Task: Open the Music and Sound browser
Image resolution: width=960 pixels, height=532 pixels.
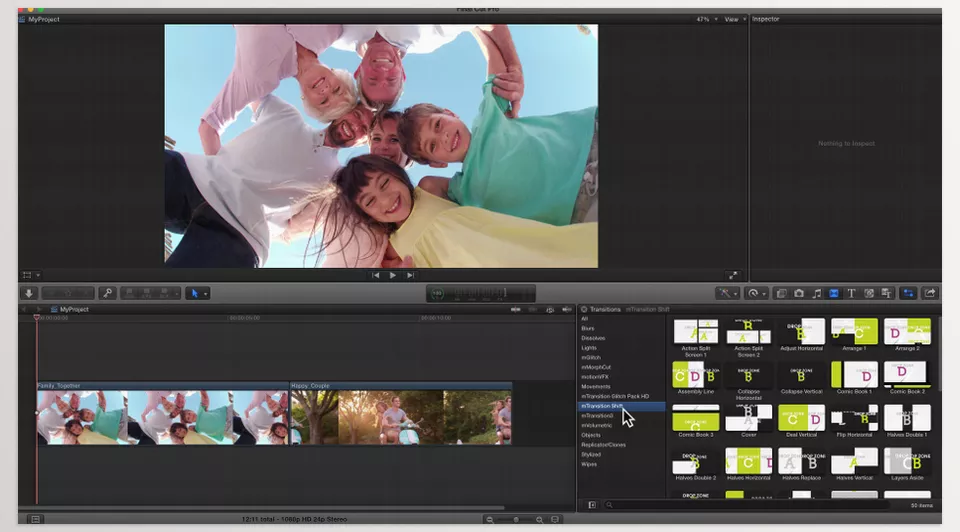Action: click(x=816, y=293)
